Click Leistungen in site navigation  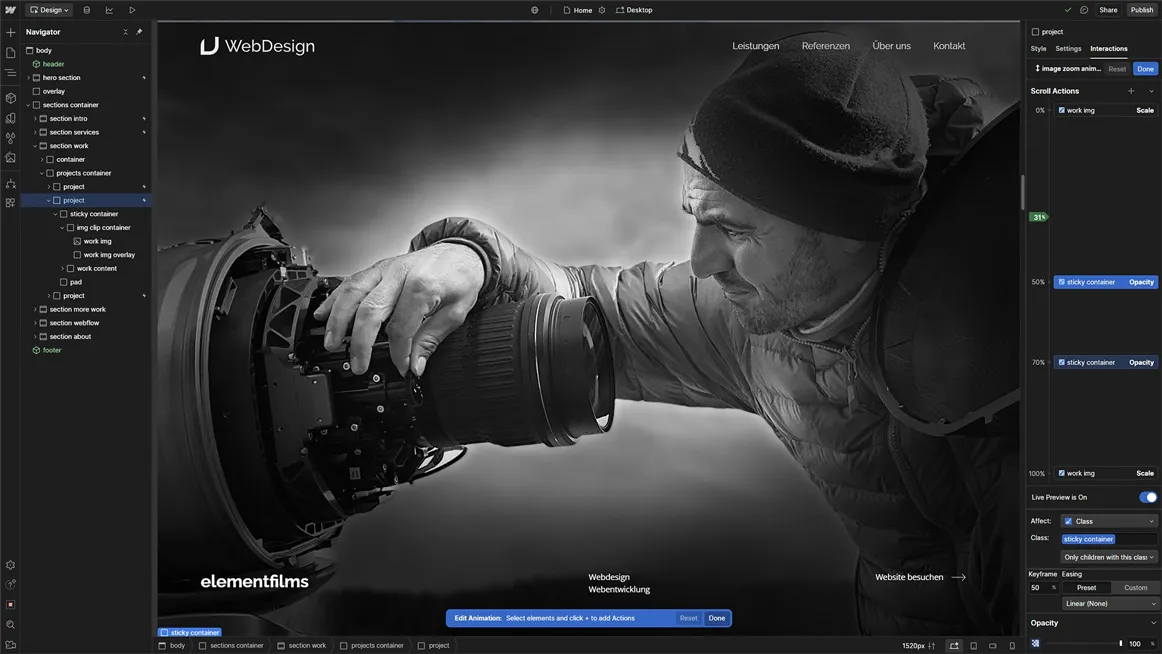point(755,46)
